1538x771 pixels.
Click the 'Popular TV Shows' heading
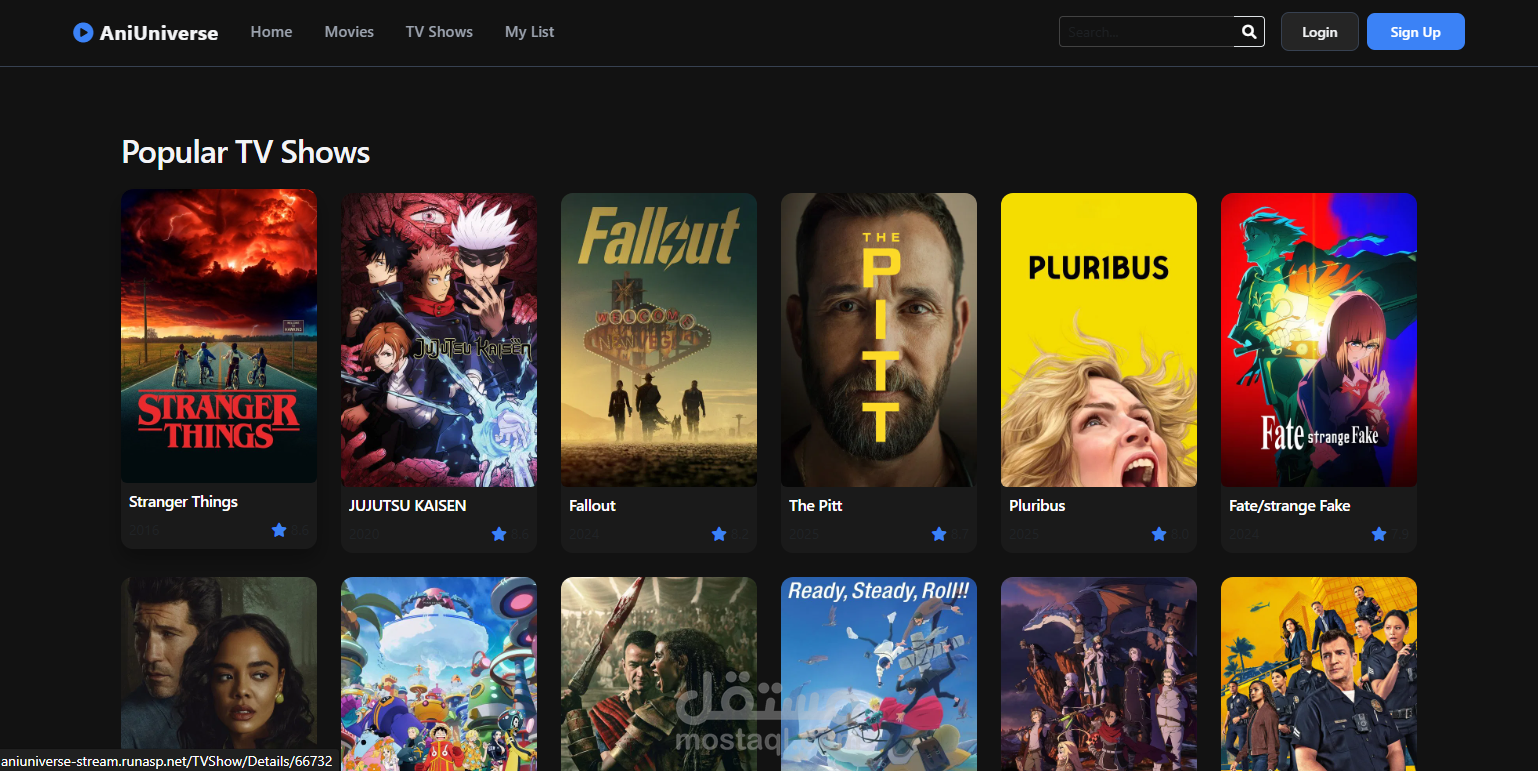pos(246,152)
